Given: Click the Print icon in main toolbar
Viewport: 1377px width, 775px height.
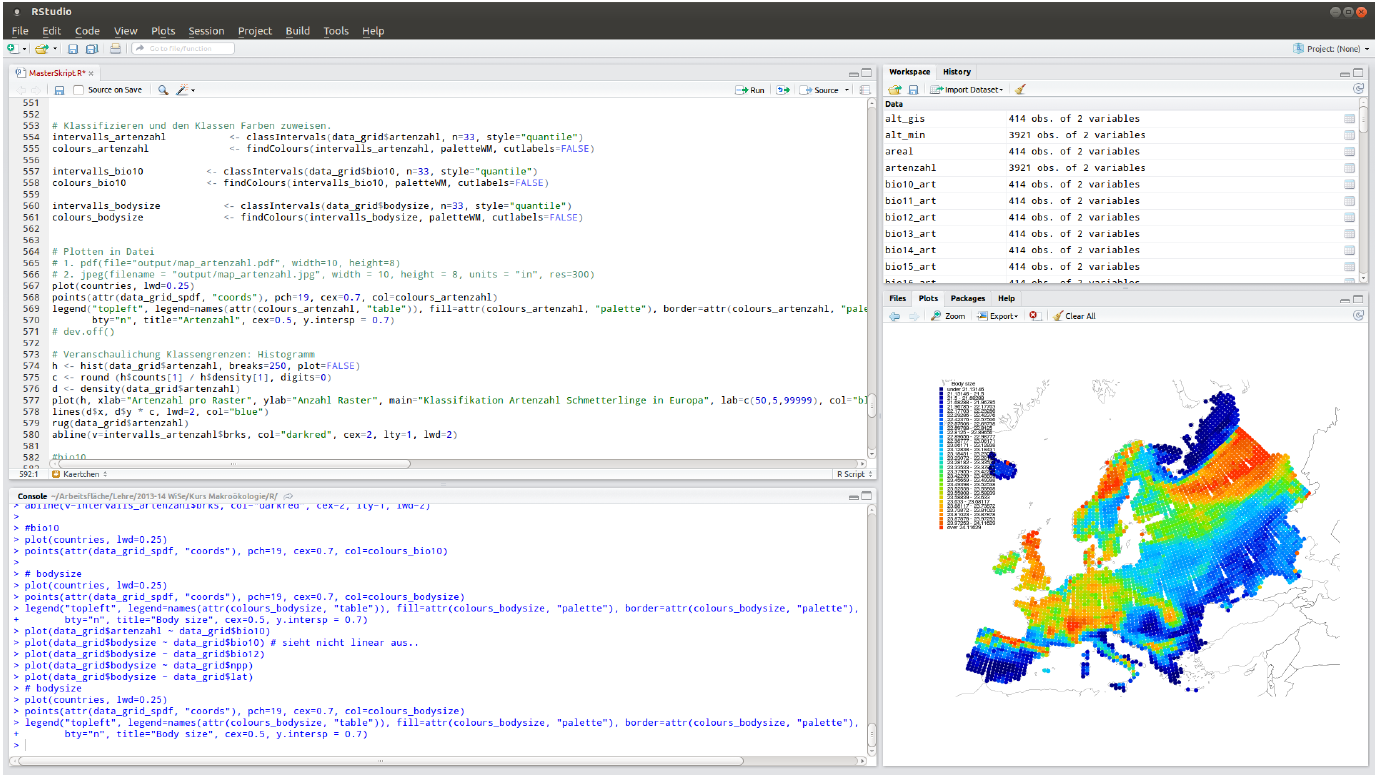Looking at the screenshot, I should pos(115,48).
